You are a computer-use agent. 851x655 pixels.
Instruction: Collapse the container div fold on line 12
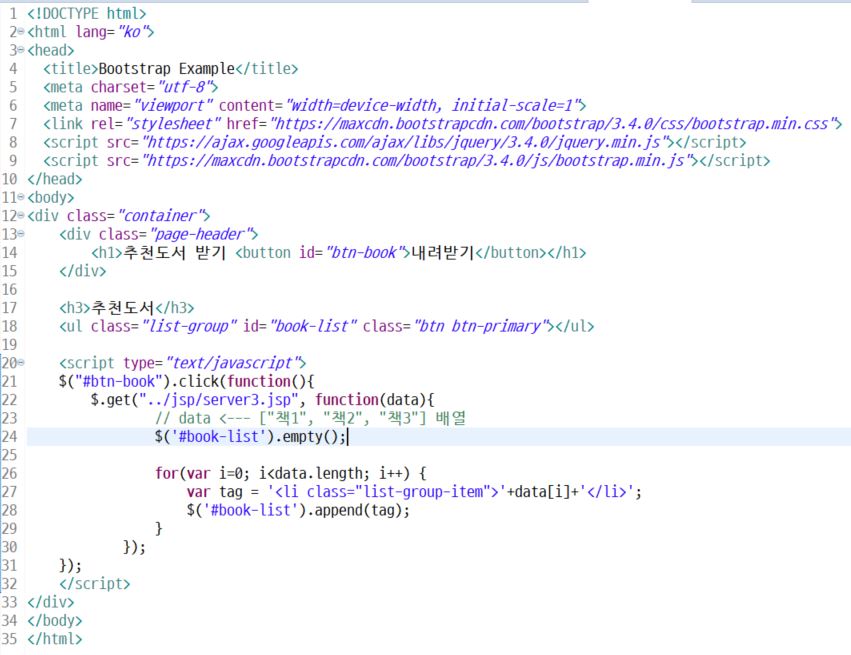[x=21, y=215]
